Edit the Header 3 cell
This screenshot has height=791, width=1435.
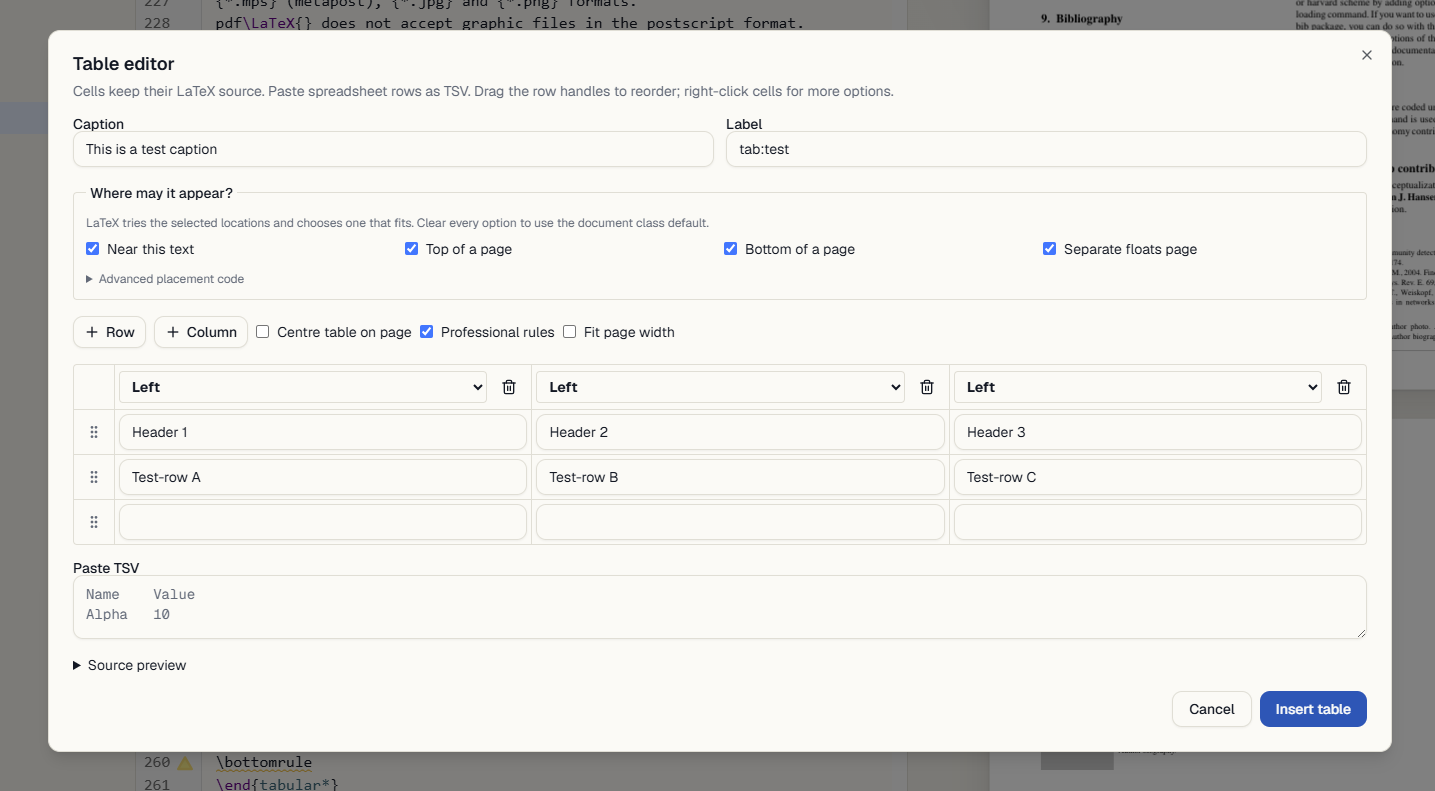click(1158, 432)
